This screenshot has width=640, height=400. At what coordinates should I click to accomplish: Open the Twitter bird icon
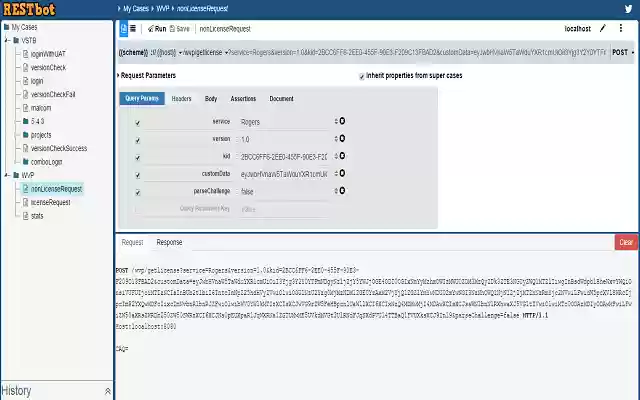tap(629, 9)
